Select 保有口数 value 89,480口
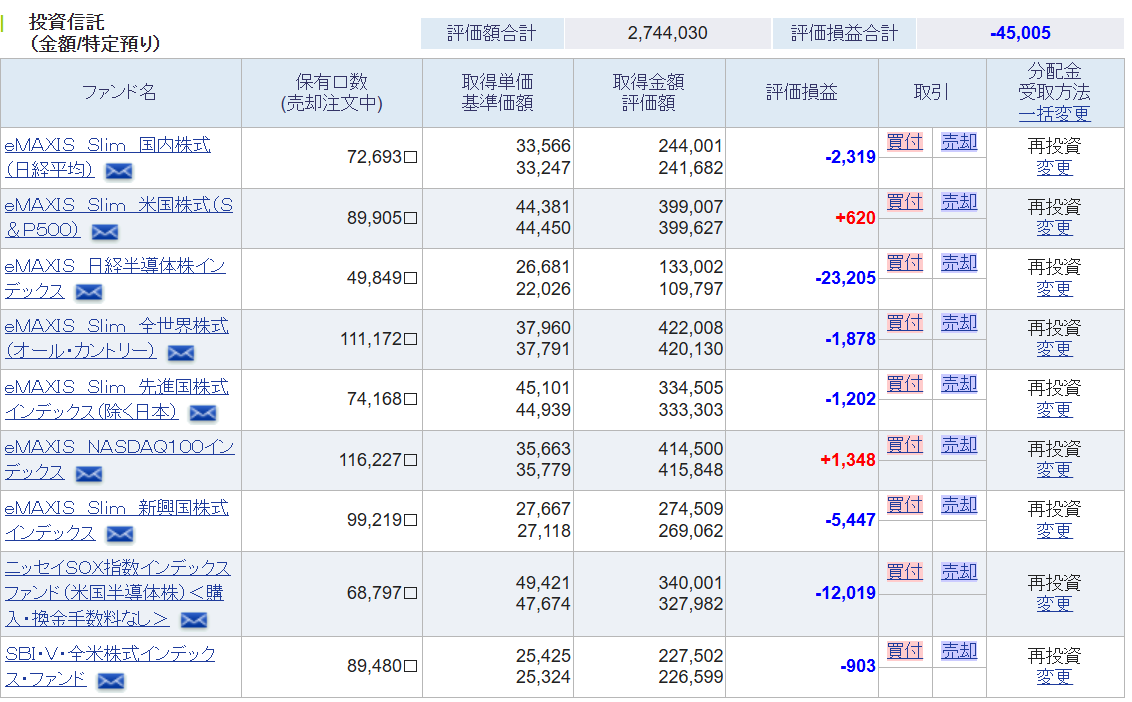This screenshot has height=702, width=1132. [x=382, y=666]
